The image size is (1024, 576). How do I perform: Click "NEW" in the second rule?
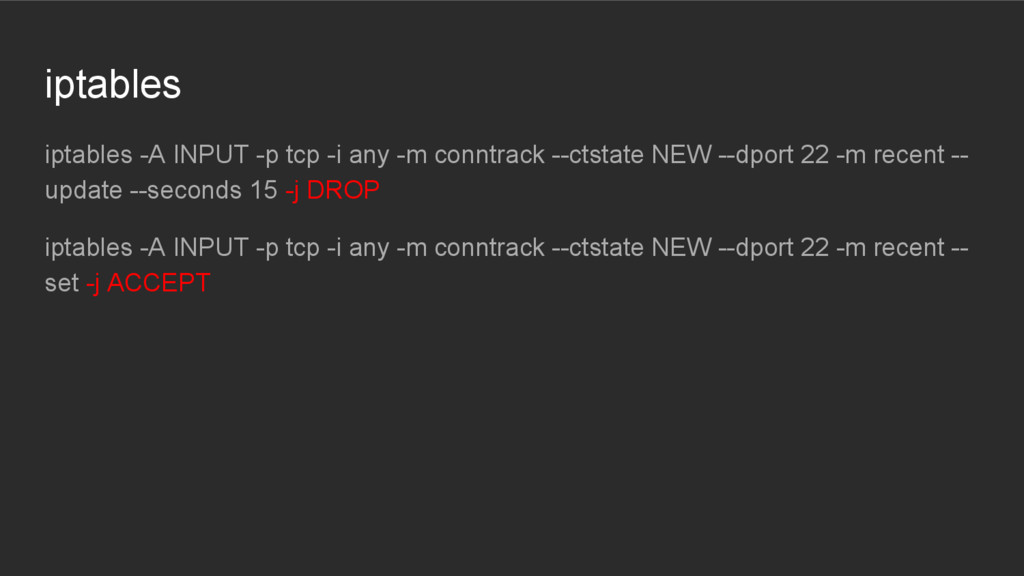pos(681,248)
